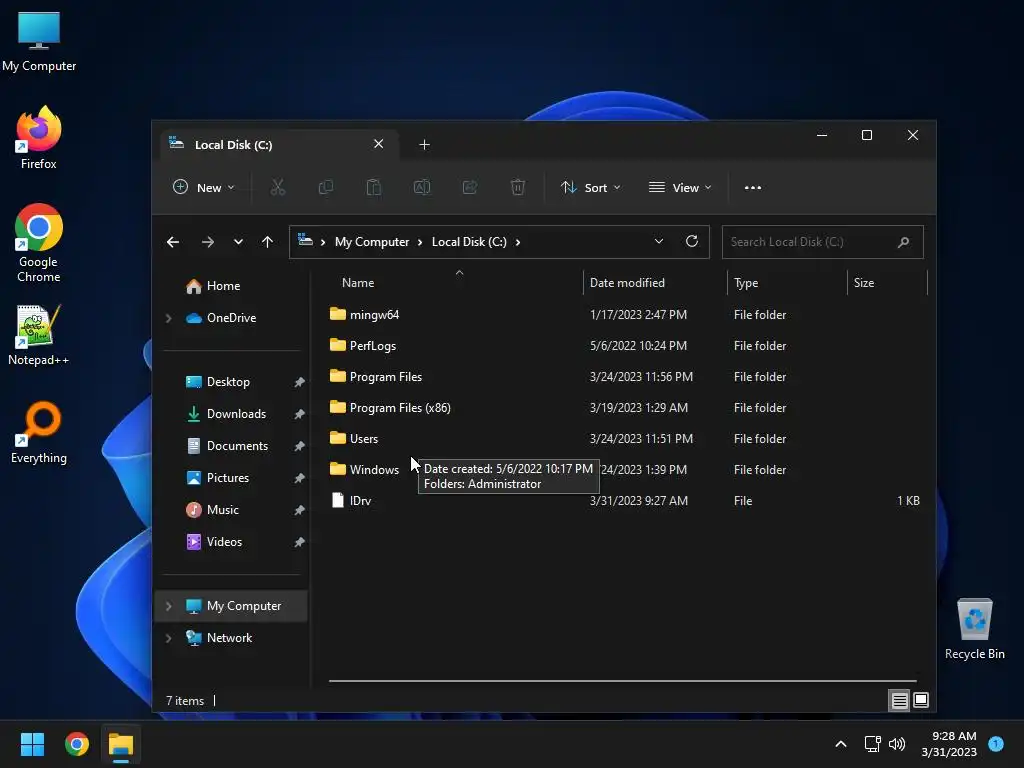Open the volume speaker tray icon
1024x768 pixels.
(x=897, y=743)
